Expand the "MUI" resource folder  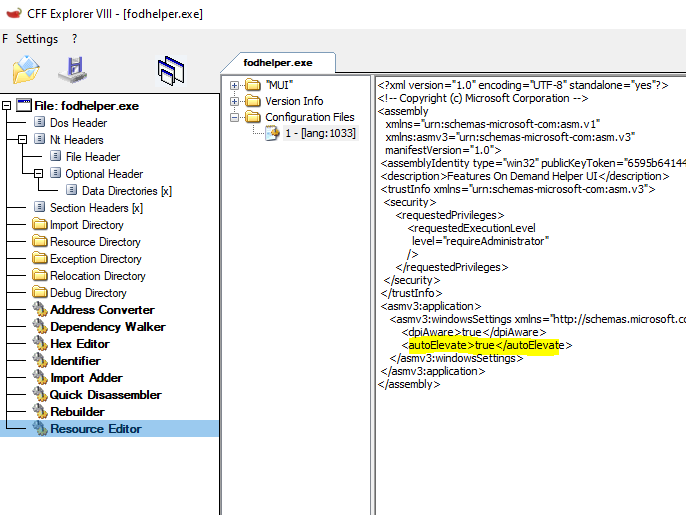click(235, 85)
